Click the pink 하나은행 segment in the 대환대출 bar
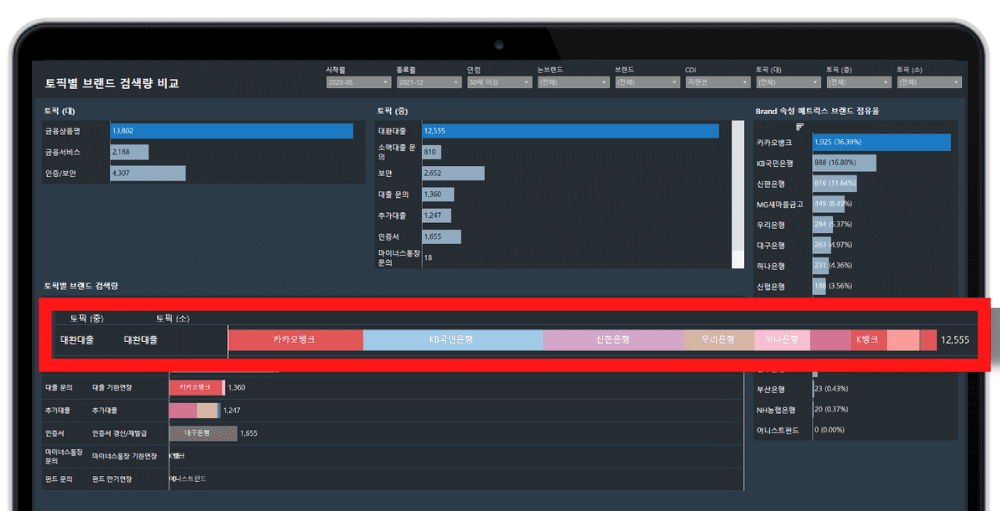 (x=783, y=340)
